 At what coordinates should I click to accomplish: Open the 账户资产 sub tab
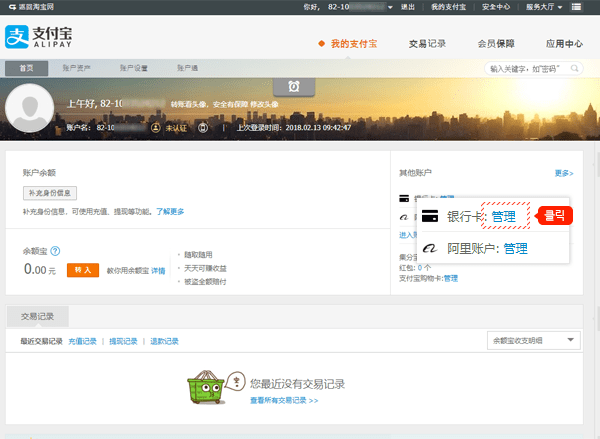pyautogui.click(x=77, y=68)
